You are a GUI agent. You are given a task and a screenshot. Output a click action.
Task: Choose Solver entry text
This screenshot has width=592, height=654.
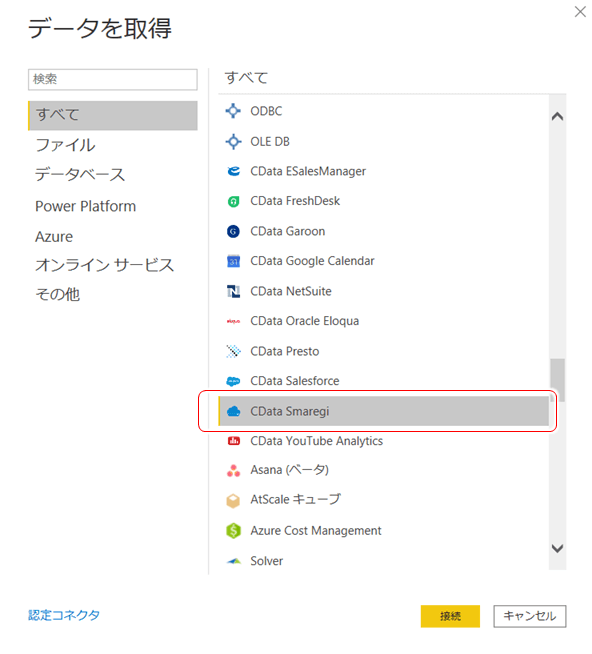click(x=267, y=561)
